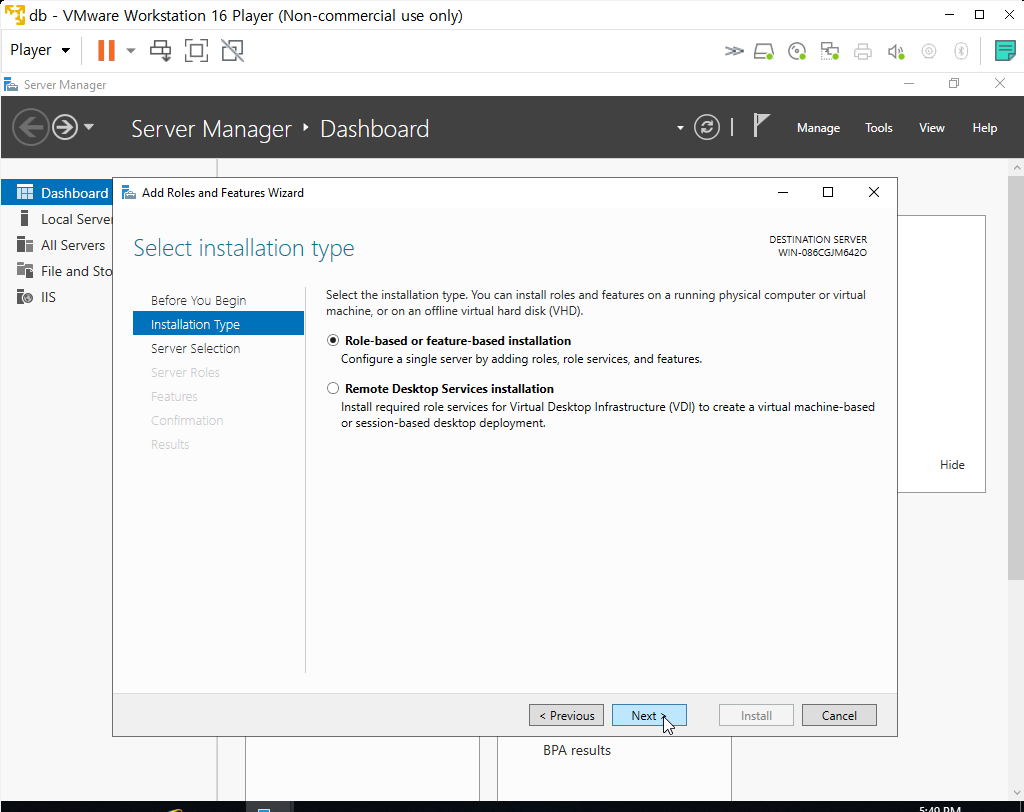The width and height of the screenshot is (1024, 812).
Task: Maximize the Add Roles and Features Wizard
Action: [x=828, y=192]
